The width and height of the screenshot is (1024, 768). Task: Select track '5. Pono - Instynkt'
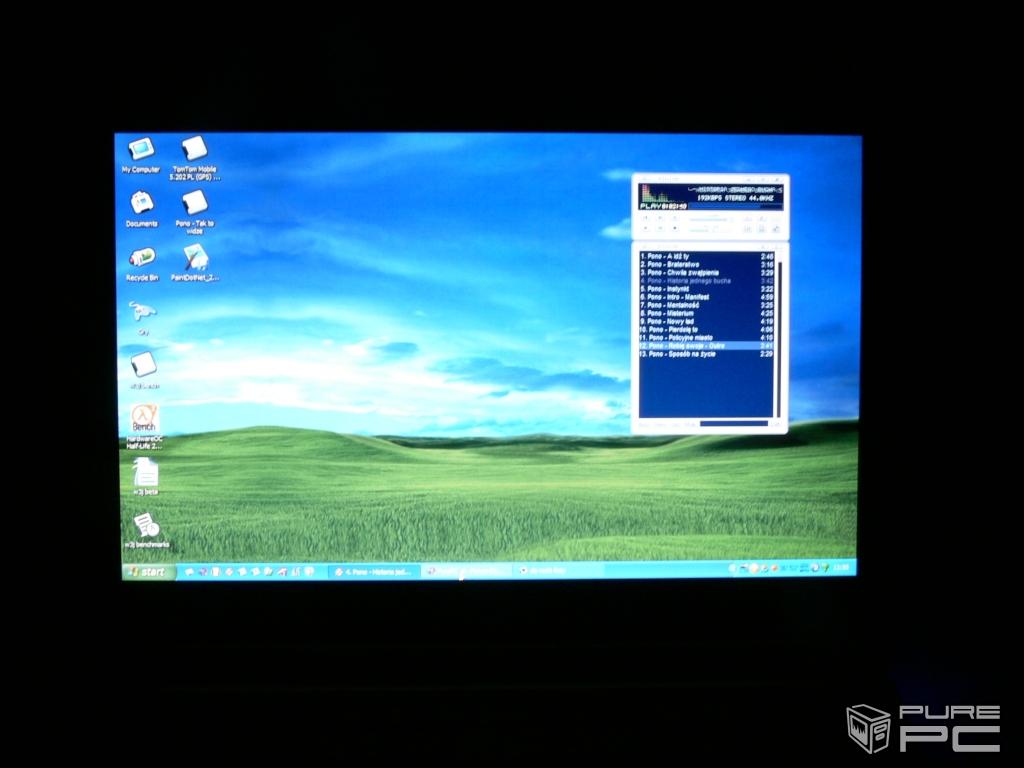[706, 289]
